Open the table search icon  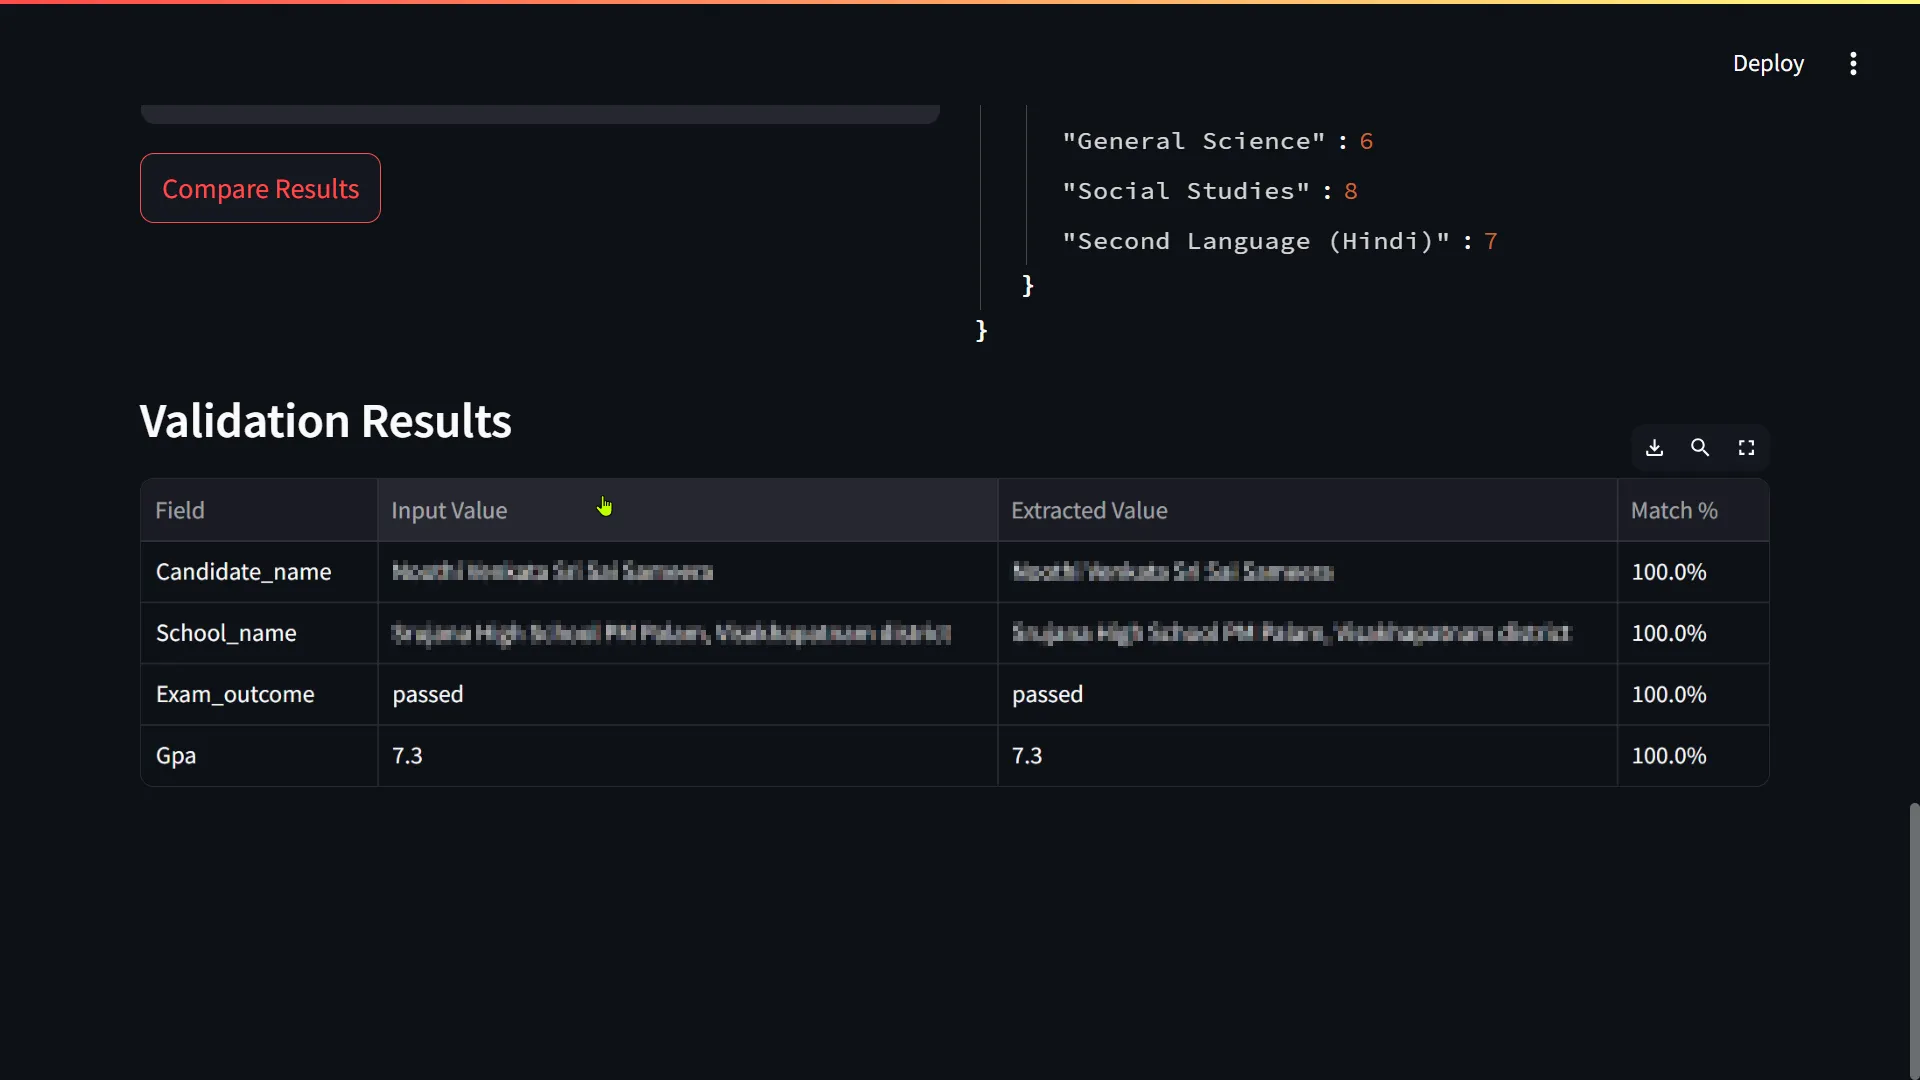coord(1700,448)
